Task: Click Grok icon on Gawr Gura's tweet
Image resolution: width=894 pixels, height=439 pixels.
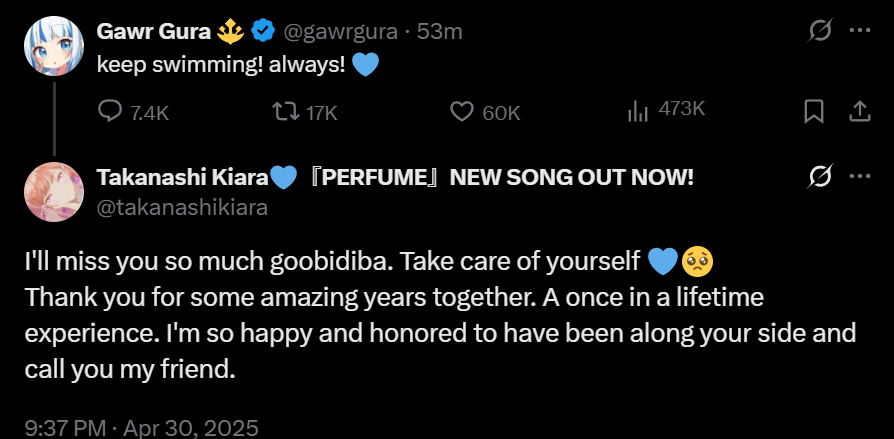Action: pos(820,31)
